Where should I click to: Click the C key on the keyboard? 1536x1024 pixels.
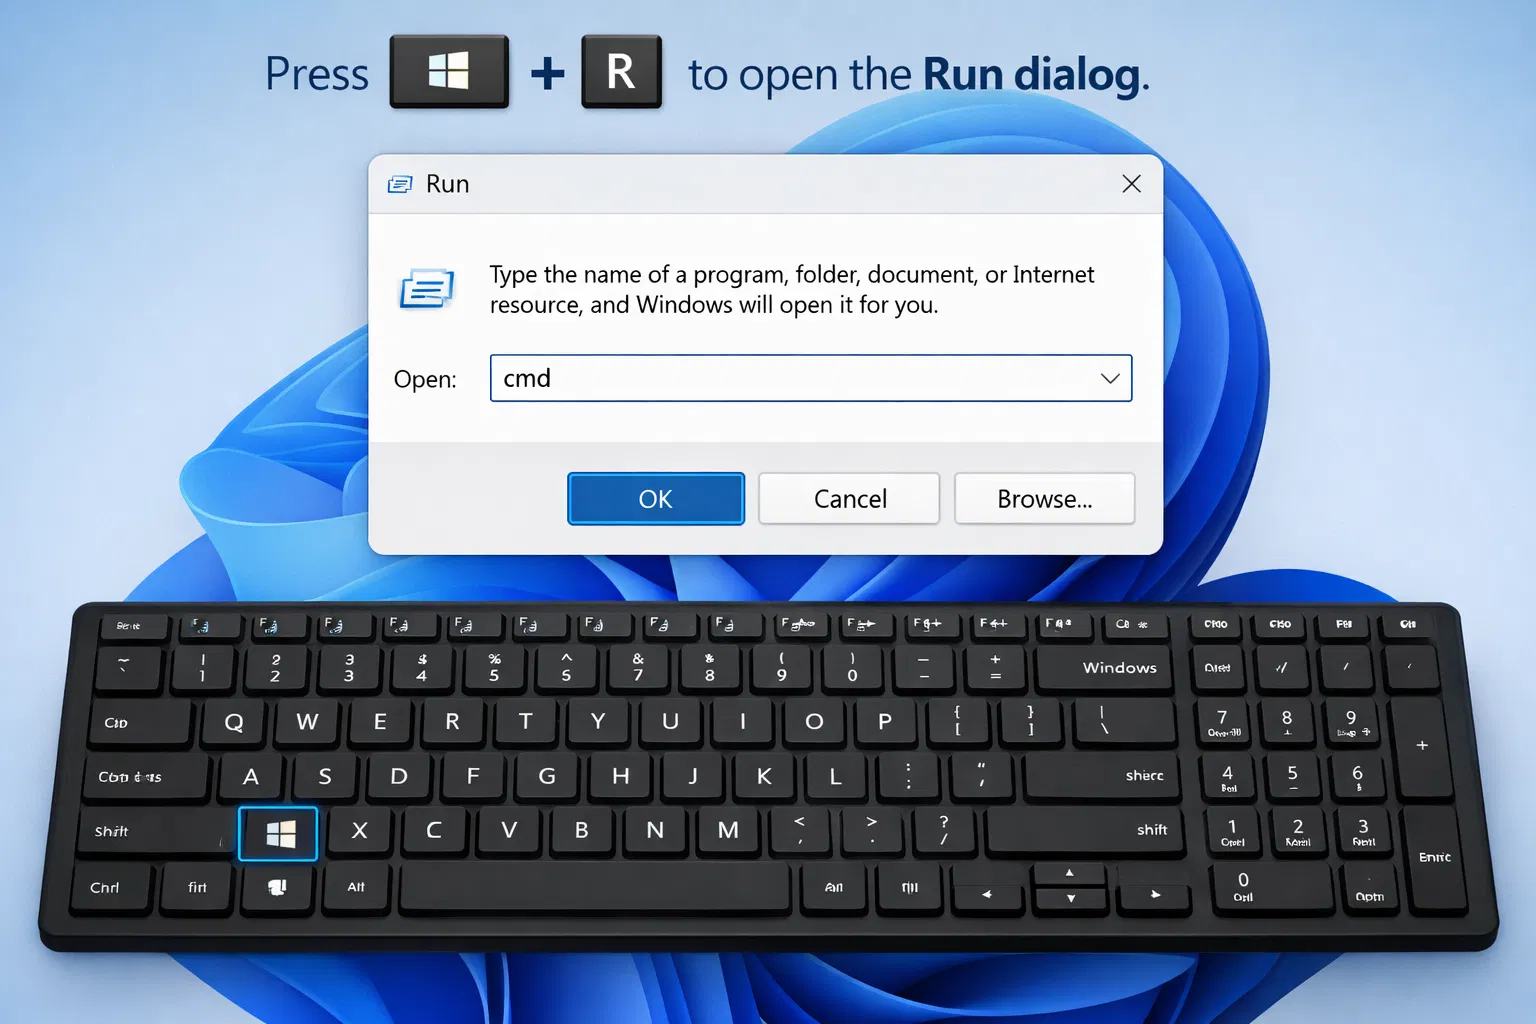[x=434, y=831]
